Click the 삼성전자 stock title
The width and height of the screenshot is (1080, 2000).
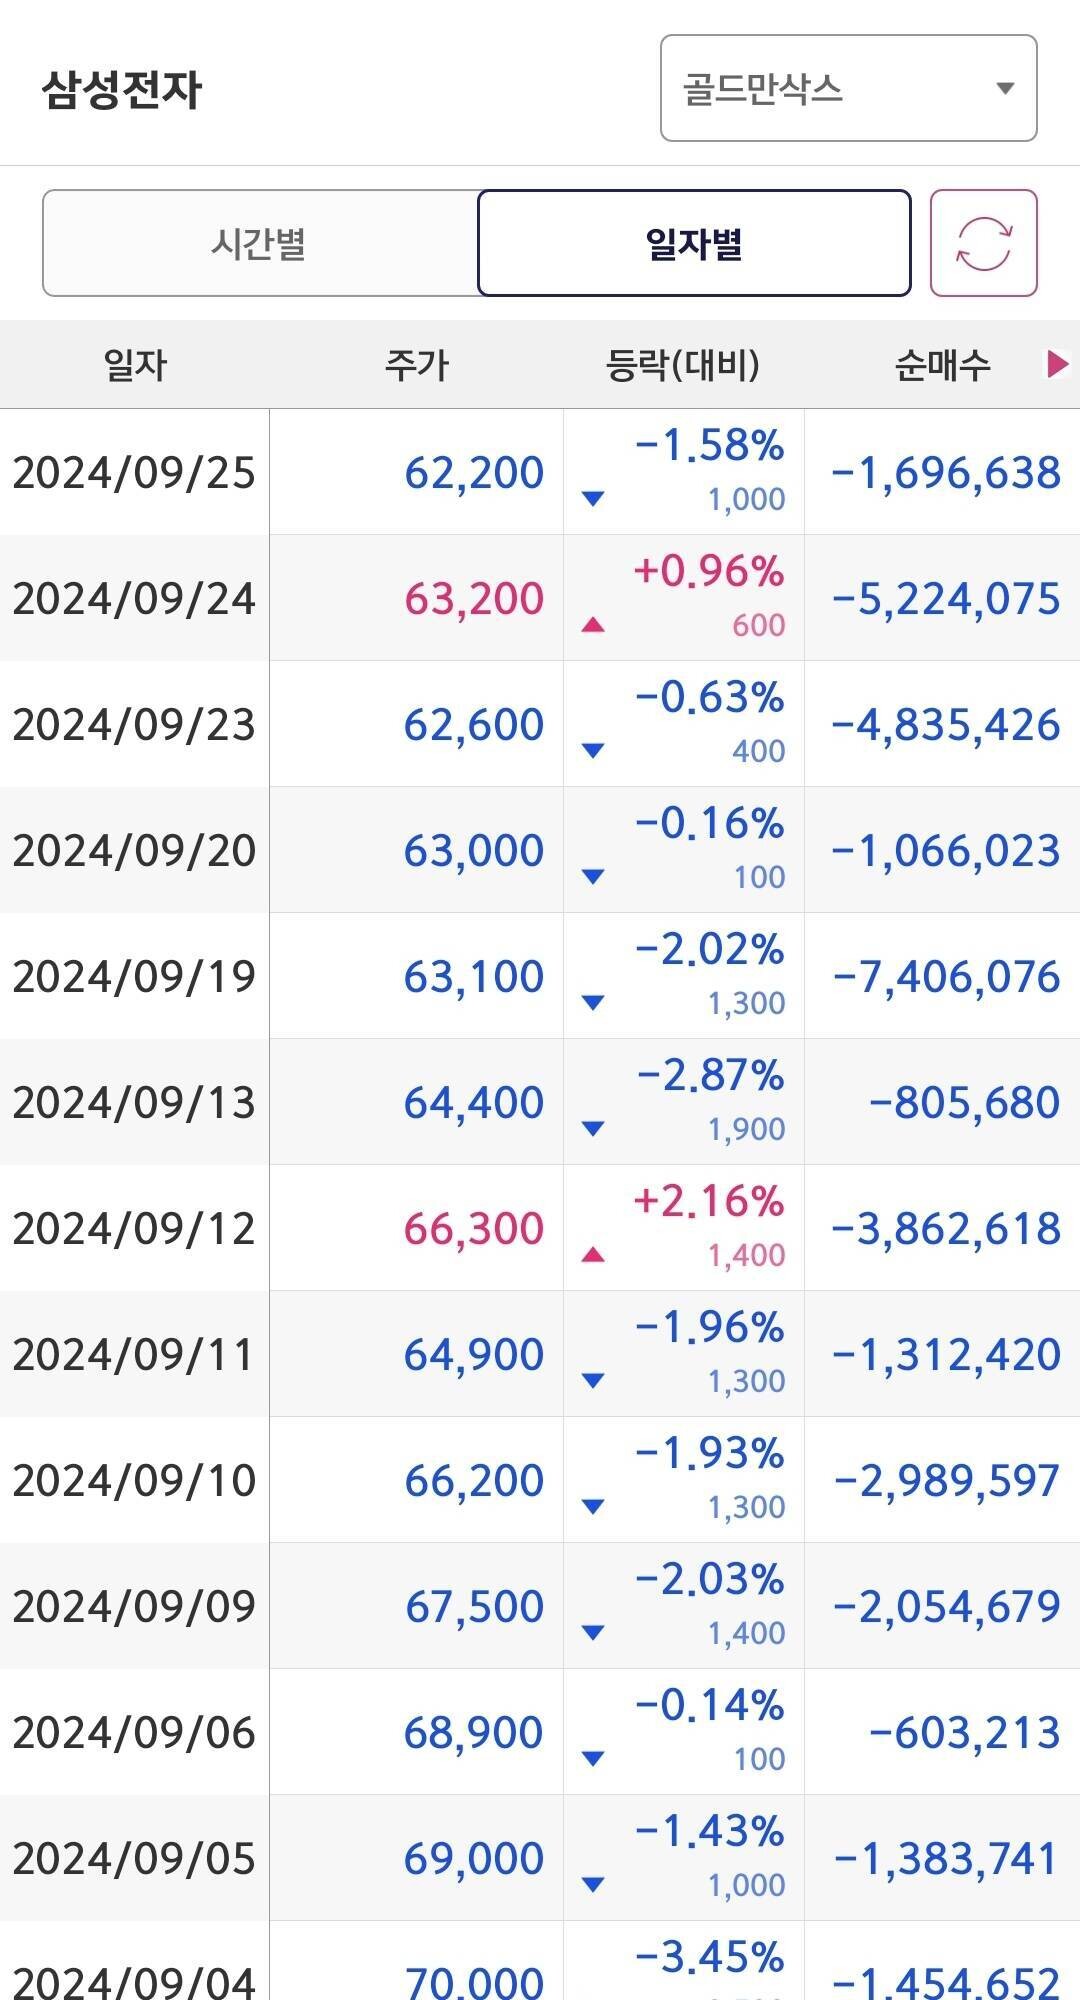pos(122,89)
